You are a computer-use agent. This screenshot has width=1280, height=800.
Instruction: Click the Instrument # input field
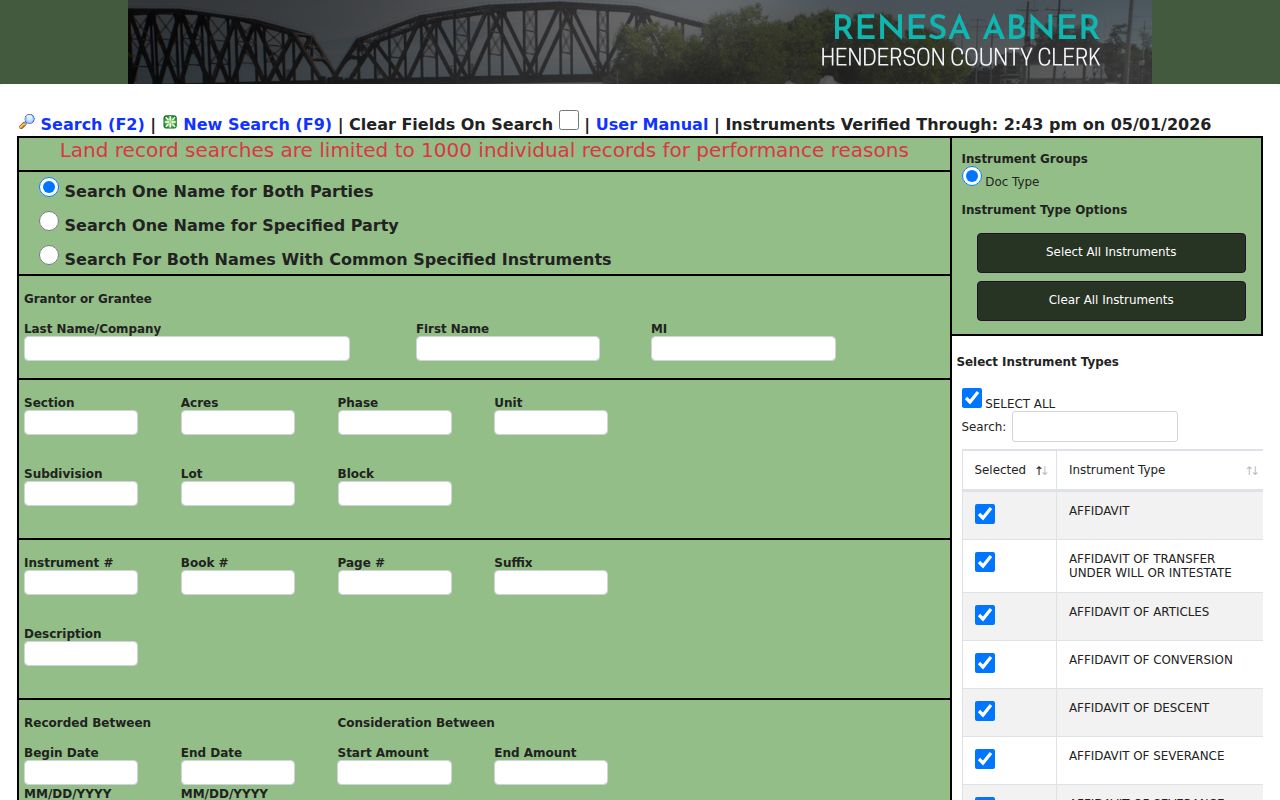pos(81,582)
